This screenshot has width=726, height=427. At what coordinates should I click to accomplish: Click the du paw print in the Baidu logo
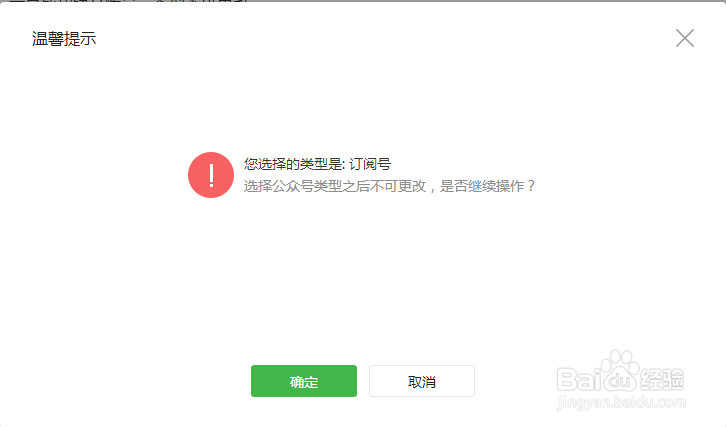[x=621, y=371]
